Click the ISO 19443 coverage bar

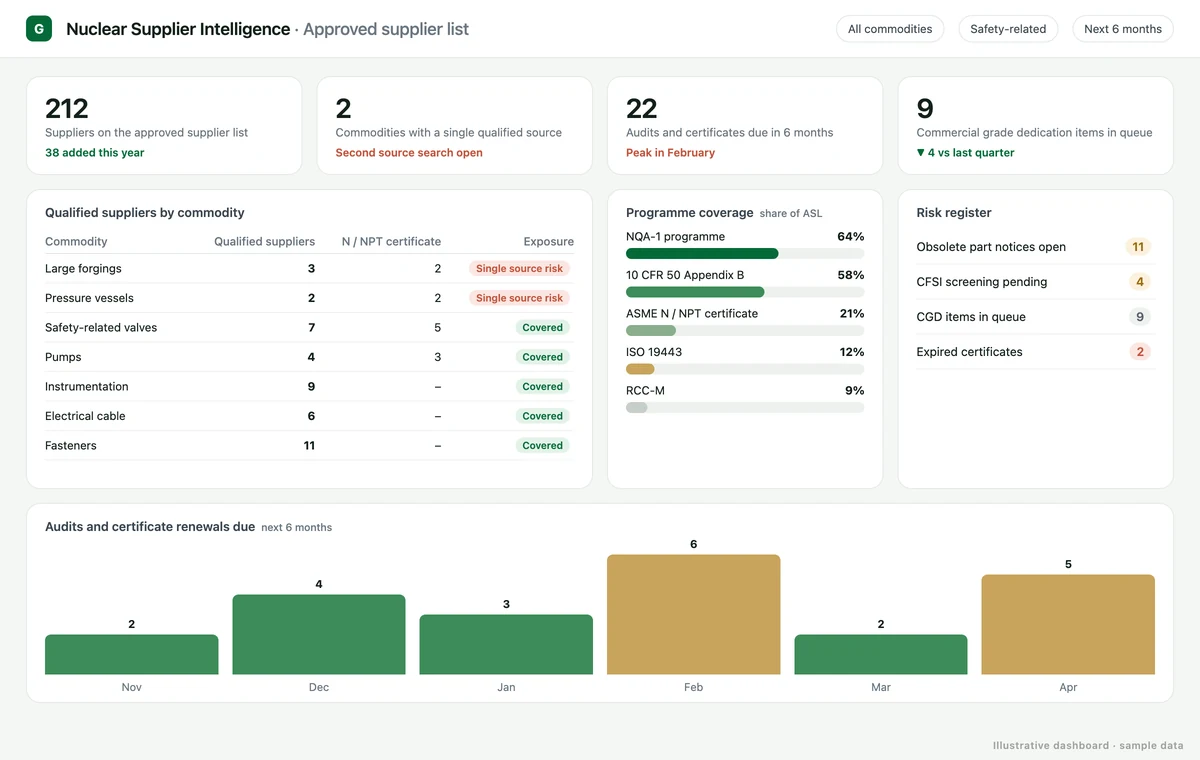pyautogui.click(x=745, y=369)
